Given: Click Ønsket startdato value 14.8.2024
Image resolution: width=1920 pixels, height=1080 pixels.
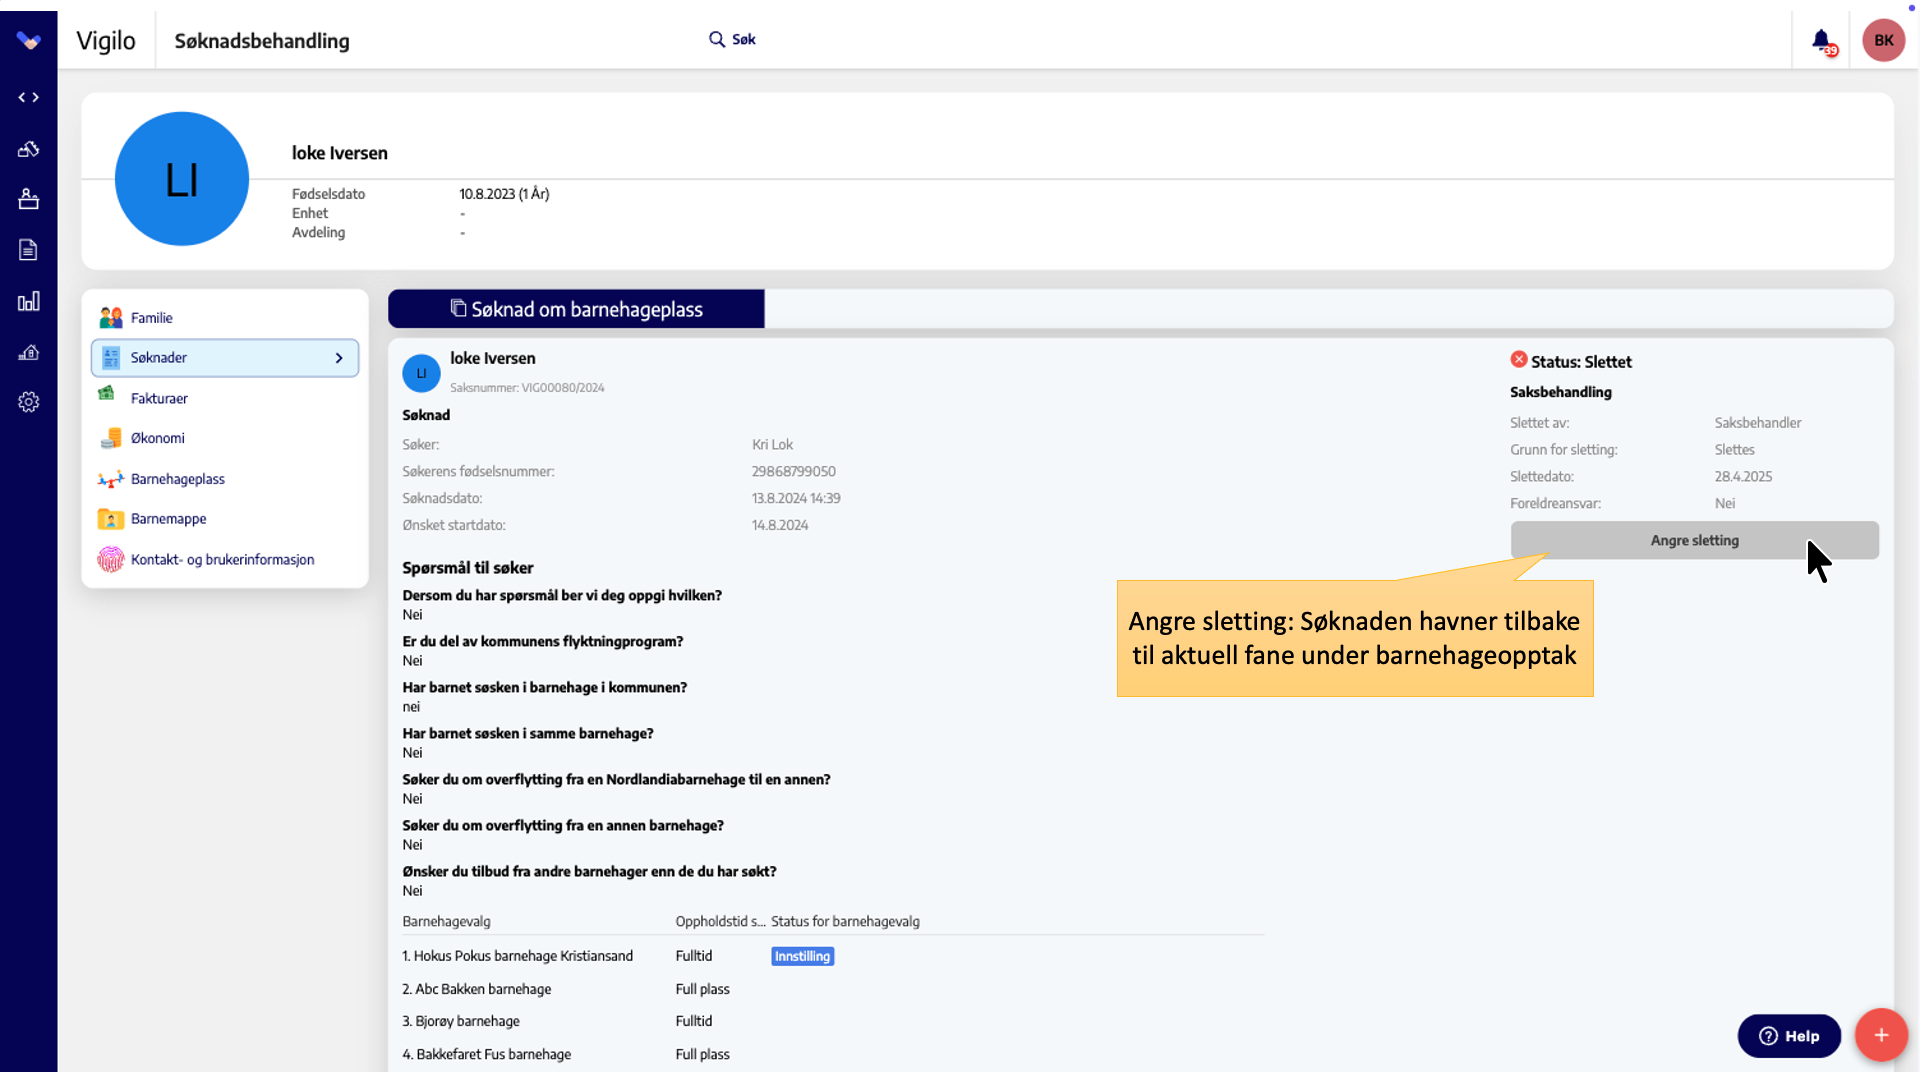Looking at the screenshot, I should pos(780,525).
